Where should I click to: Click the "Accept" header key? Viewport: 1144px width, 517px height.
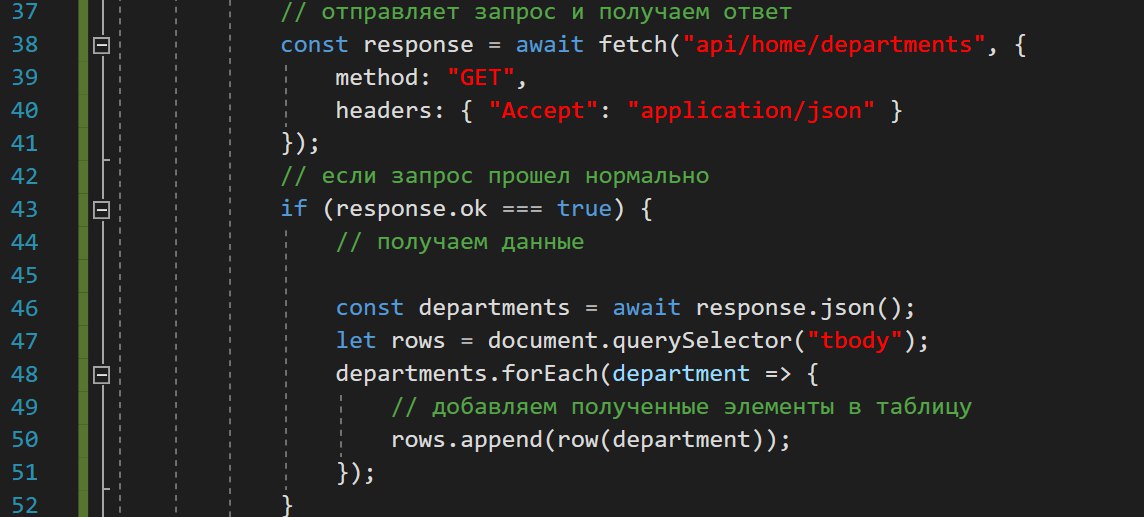tap(542, 111)
